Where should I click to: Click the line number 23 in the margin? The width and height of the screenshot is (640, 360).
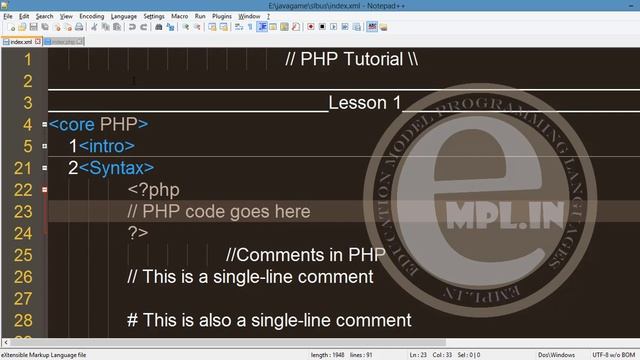[23, 211]
